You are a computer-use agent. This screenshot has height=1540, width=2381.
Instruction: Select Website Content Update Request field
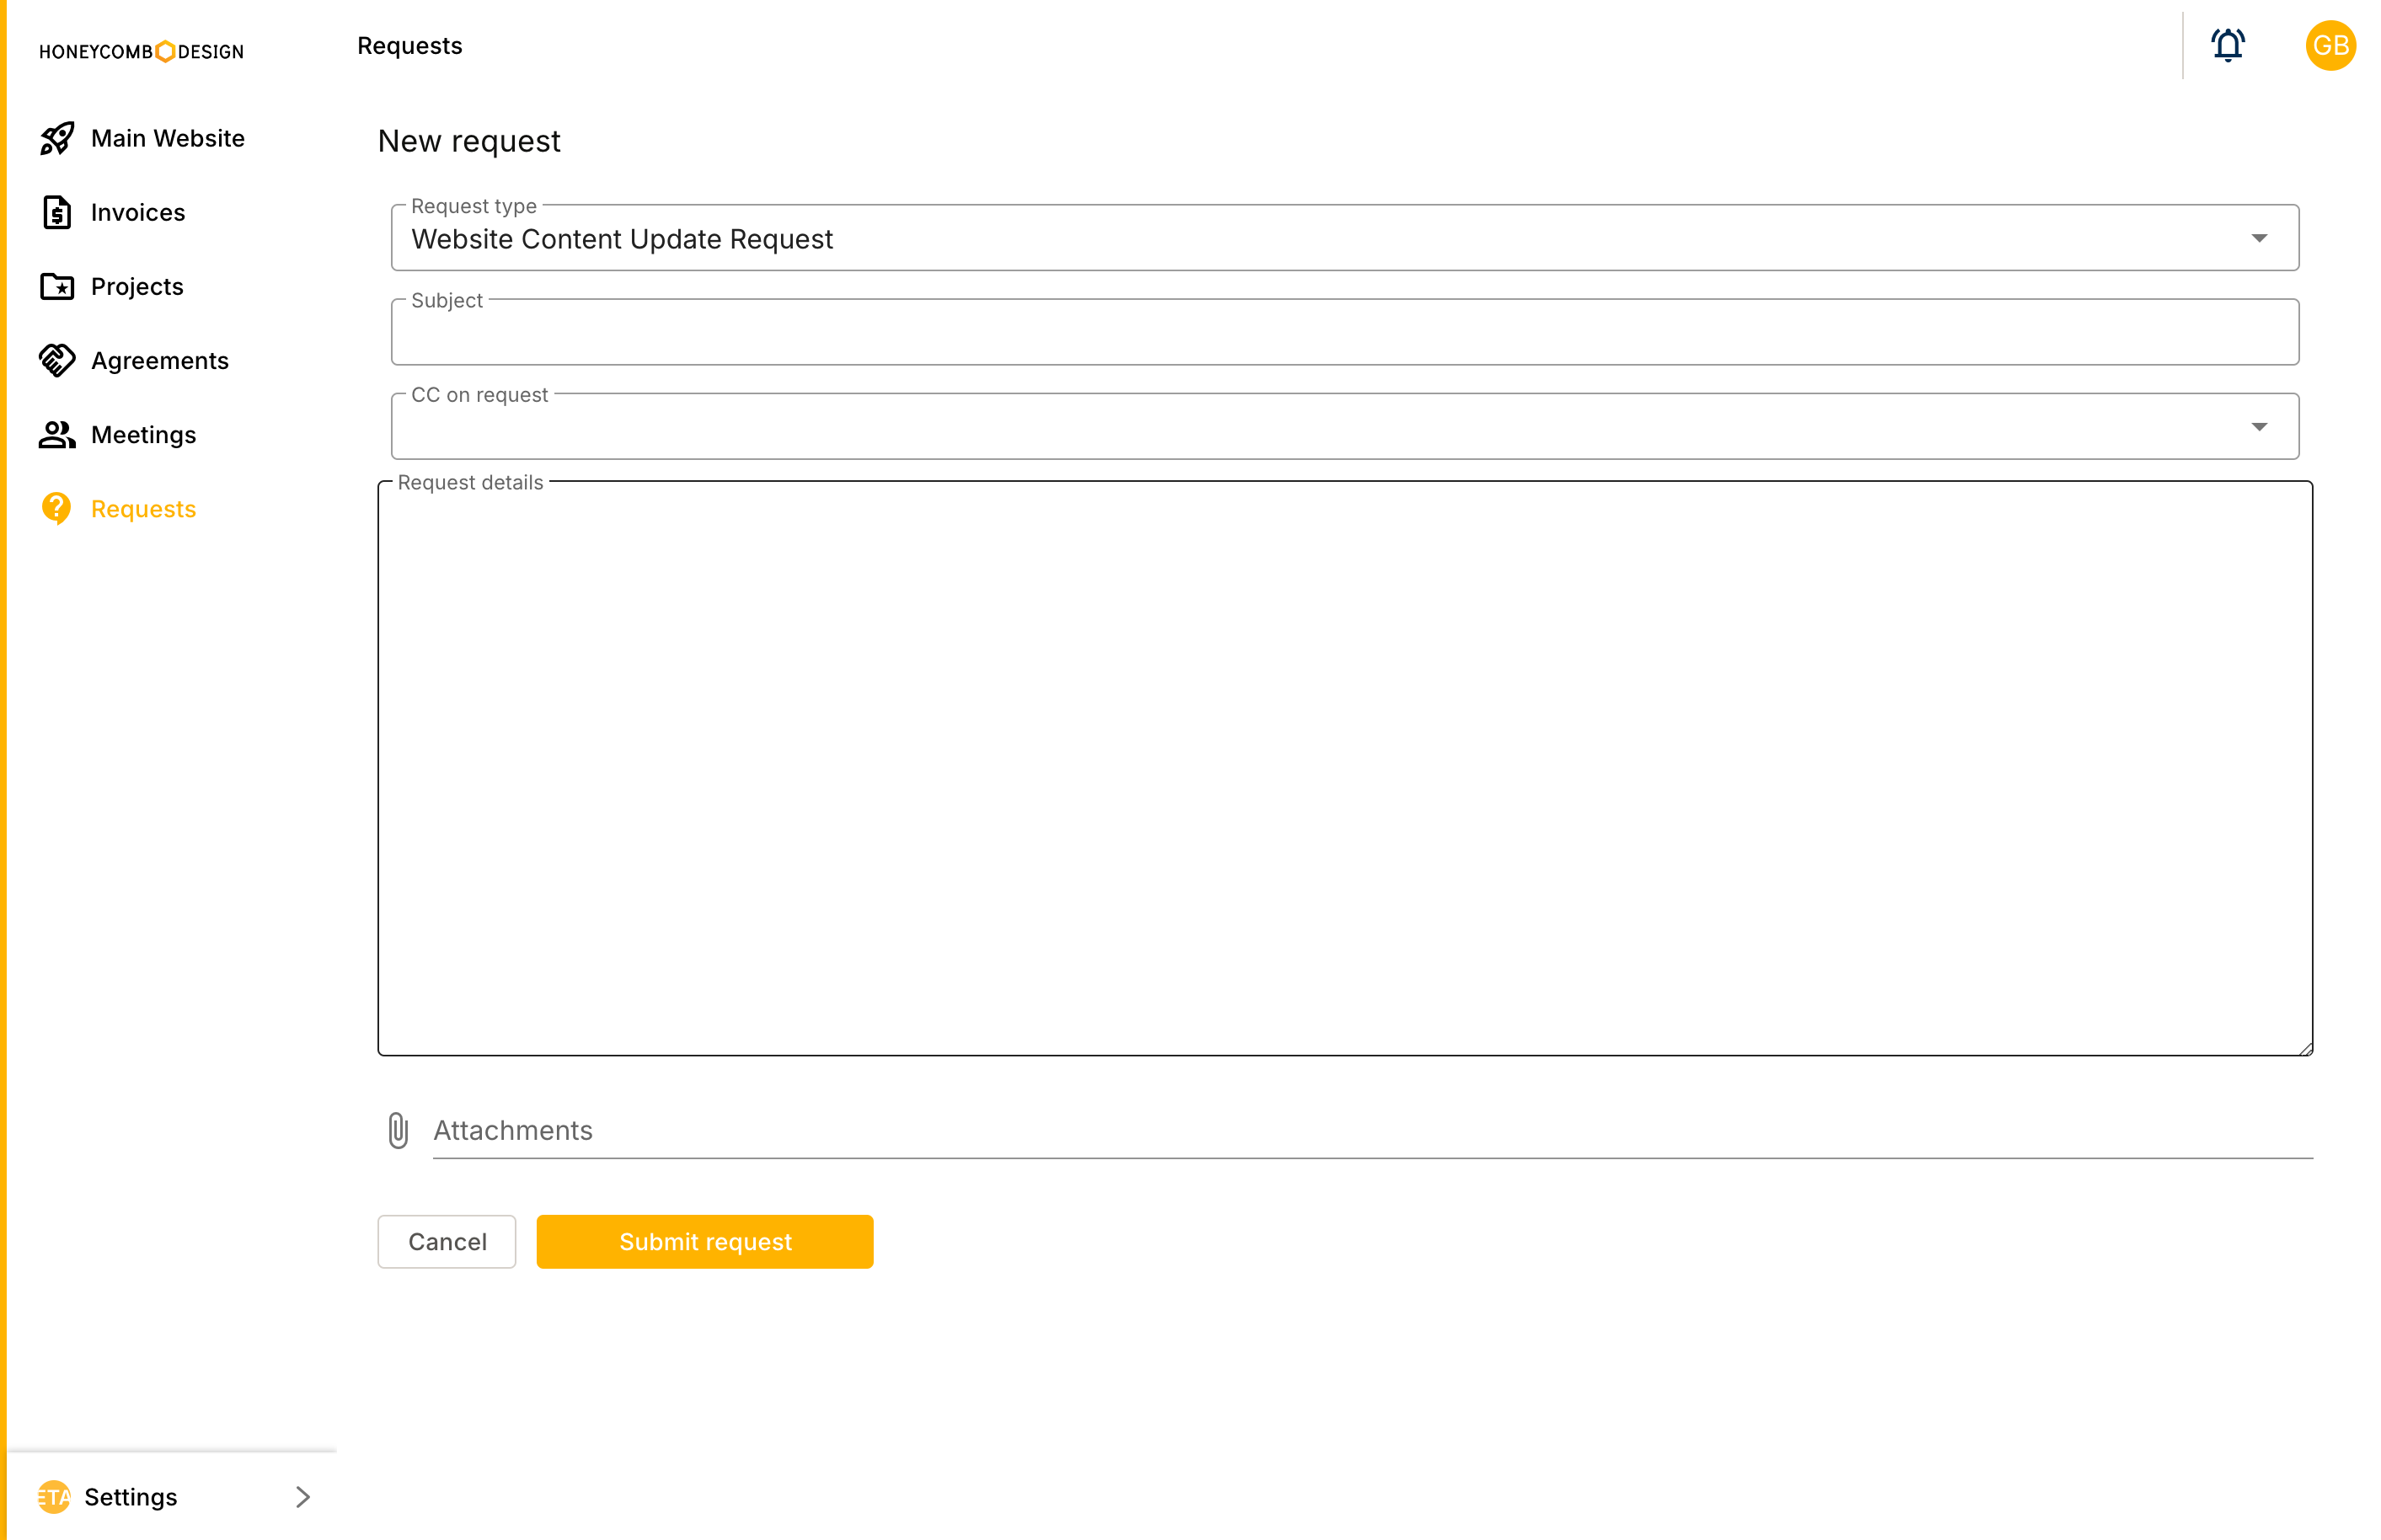click(x=1345, y=238)
